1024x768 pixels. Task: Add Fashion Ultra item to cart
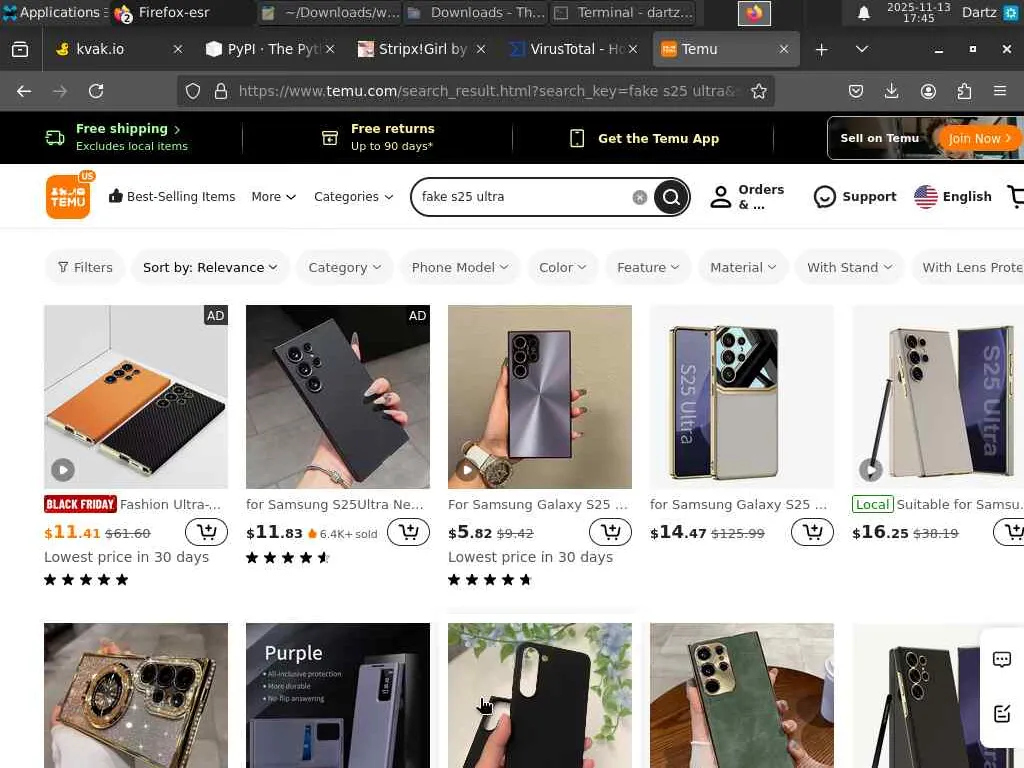click(206, 532)
